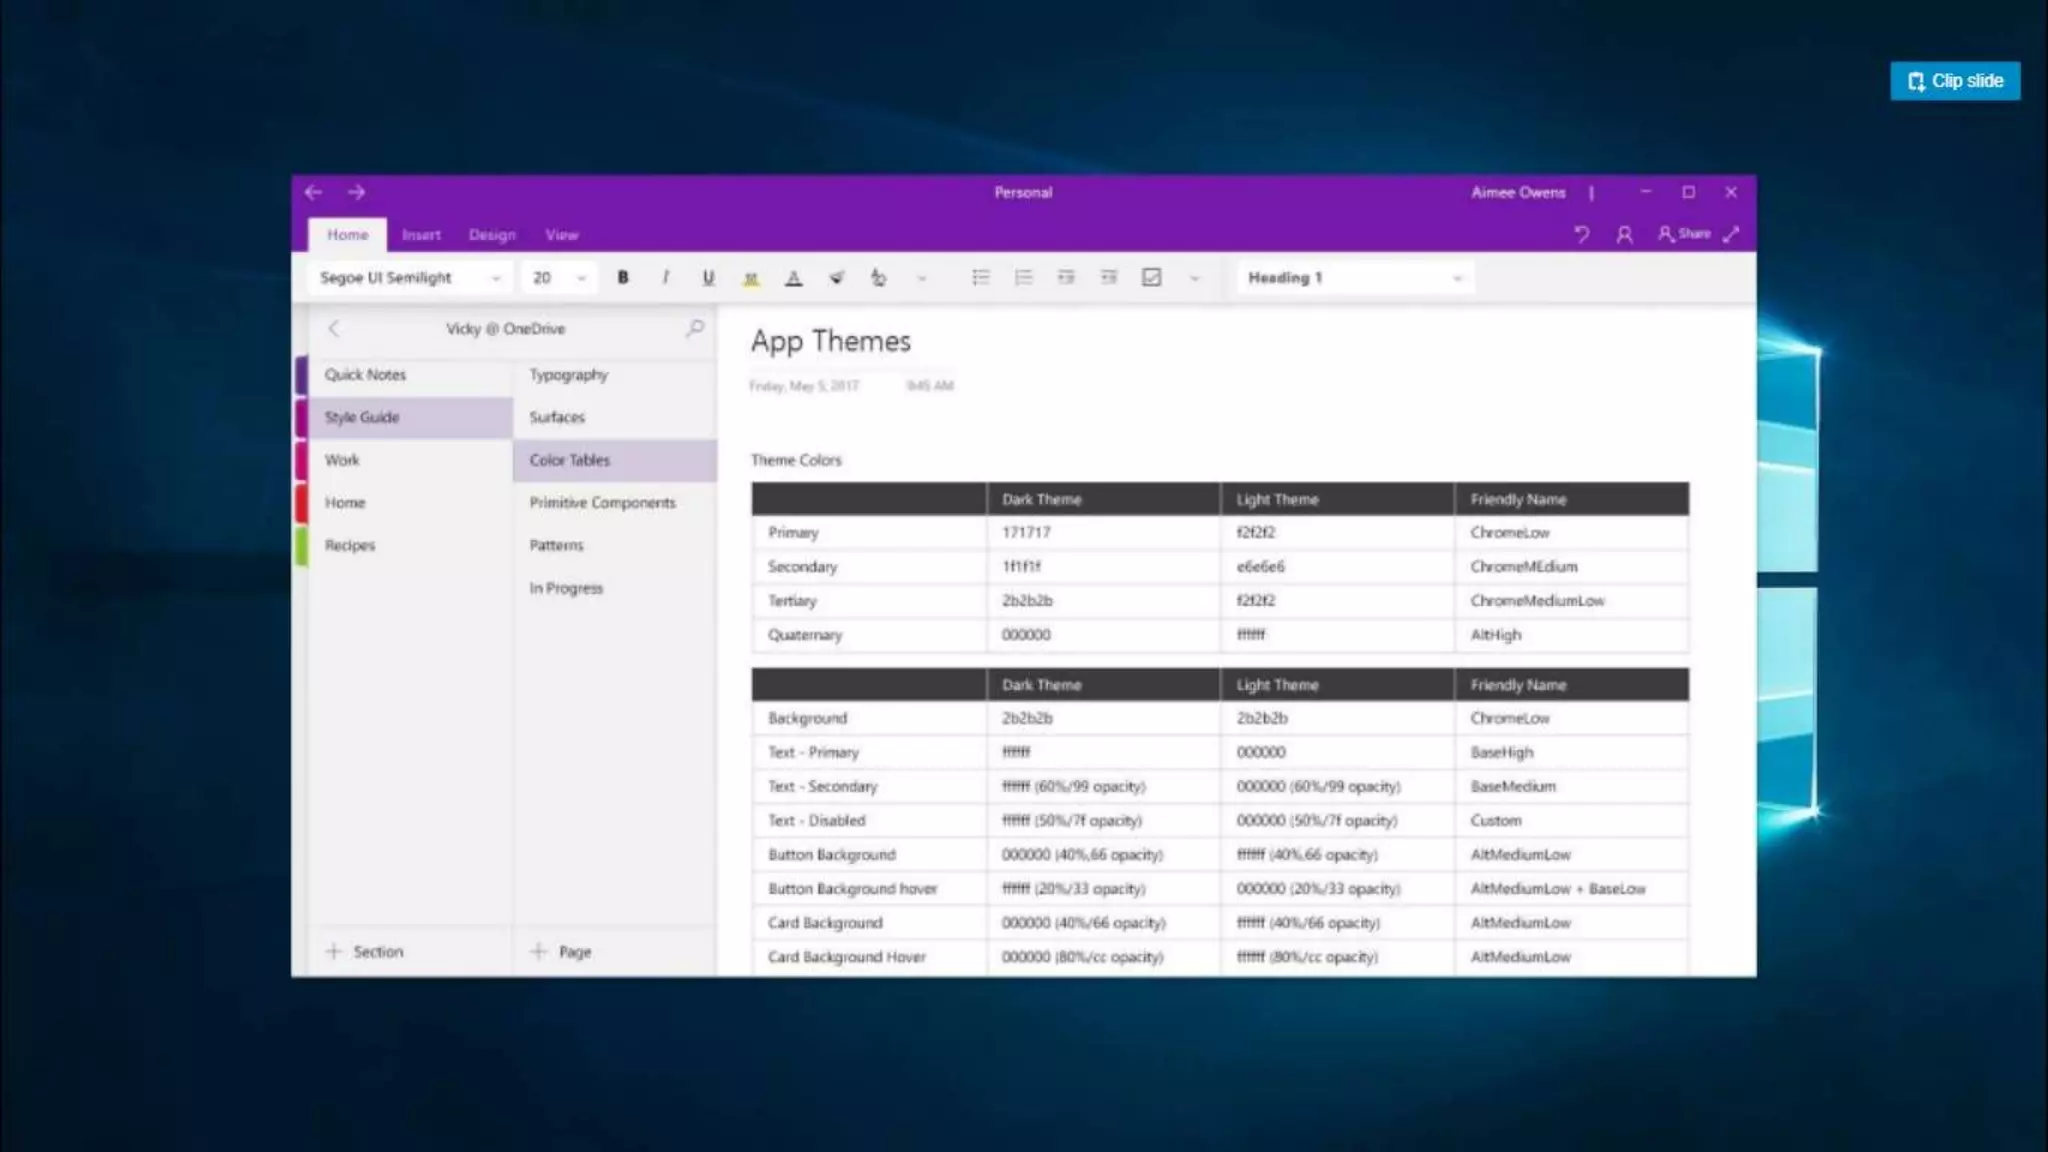2048x1152 pixels.
Task: Click the Friday, May 5, 2017 date
Action: tap(804, 386)
